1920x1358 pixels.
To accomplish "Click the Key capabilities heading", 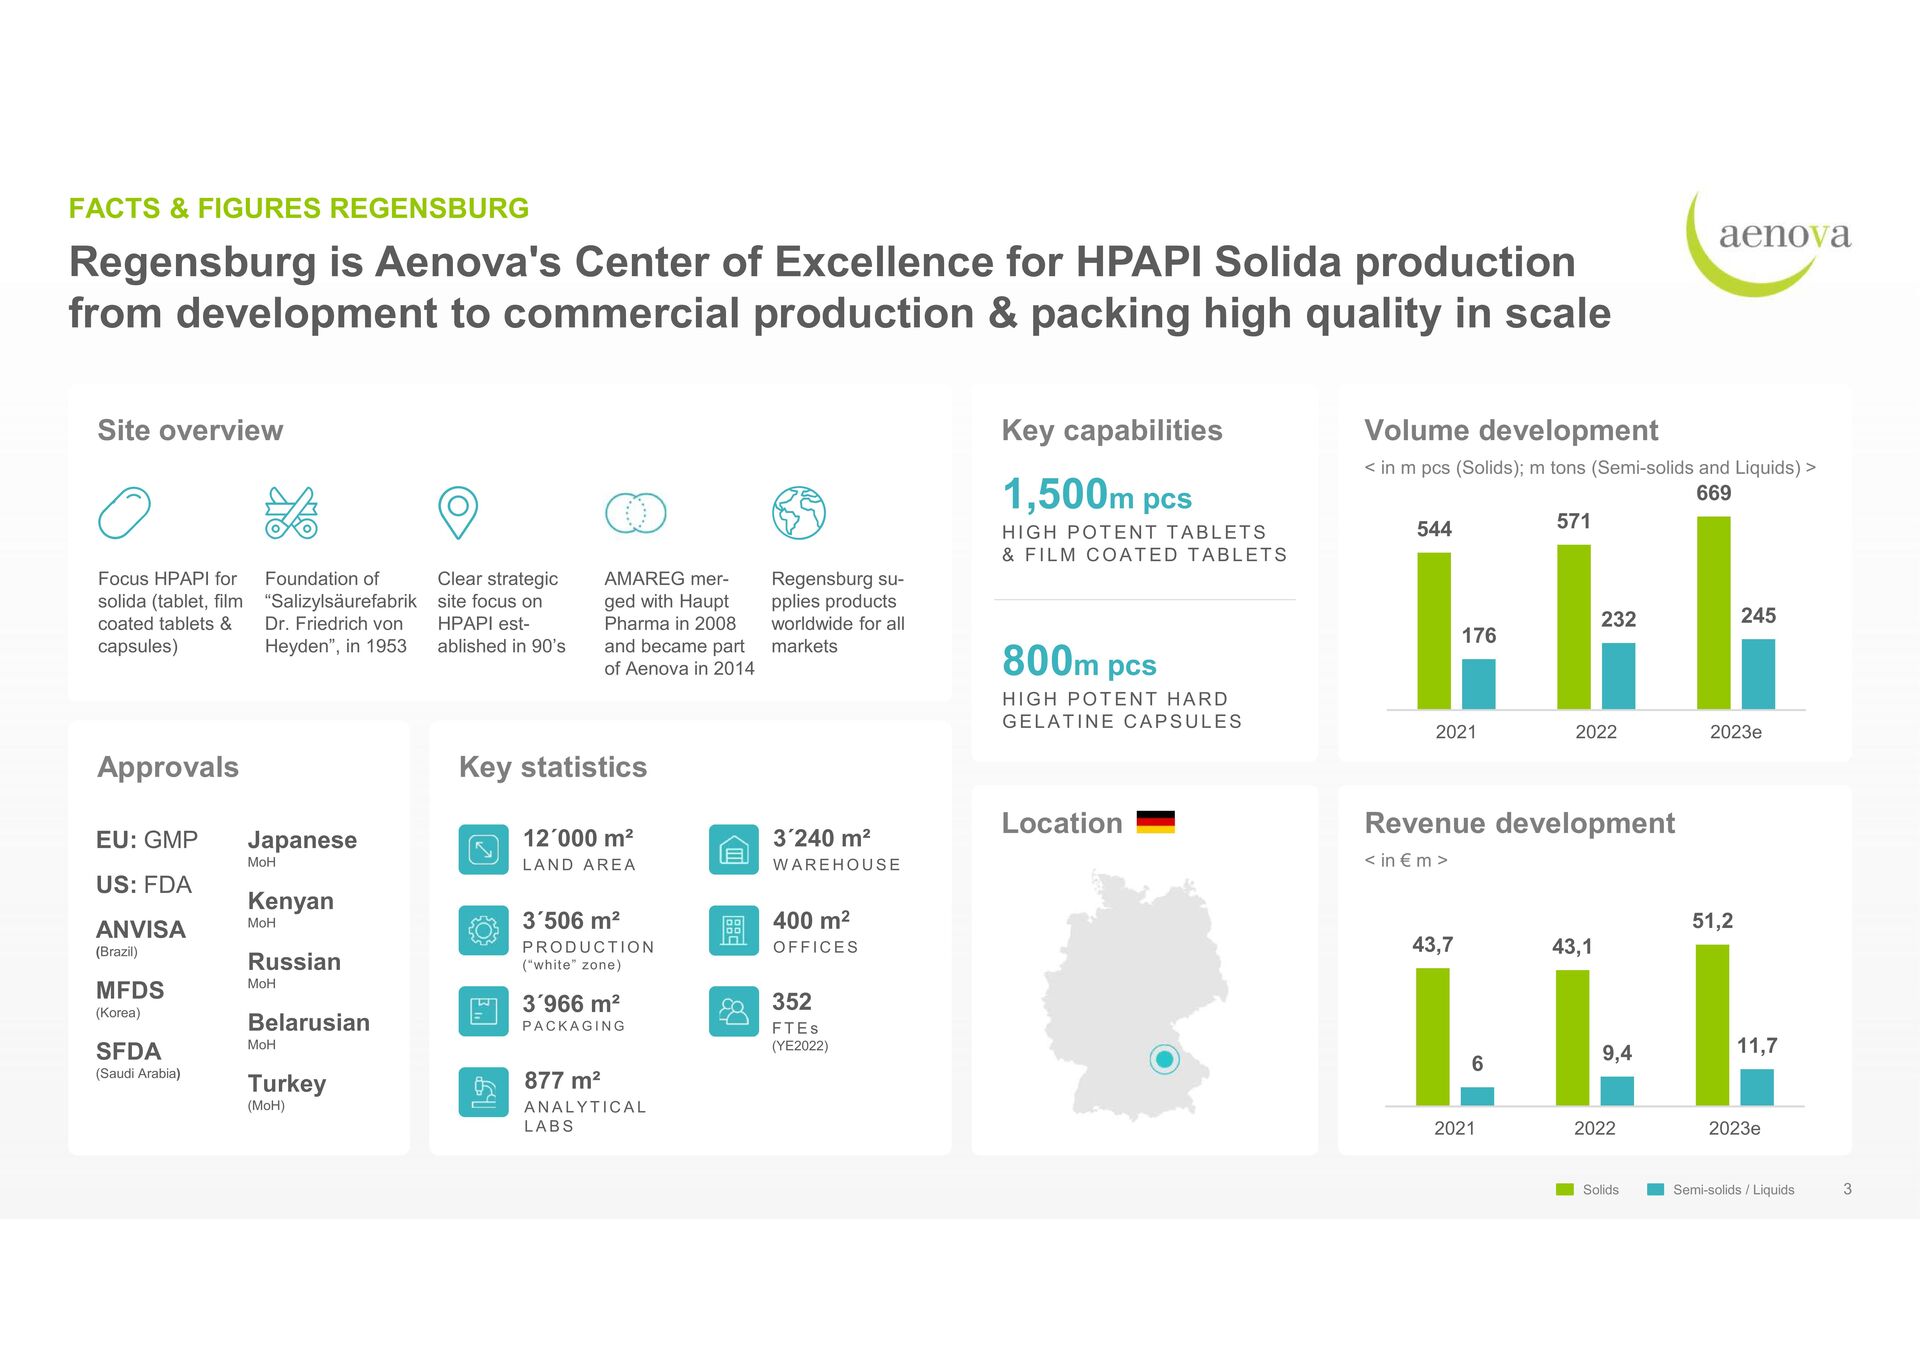I will coord(1112,430).
